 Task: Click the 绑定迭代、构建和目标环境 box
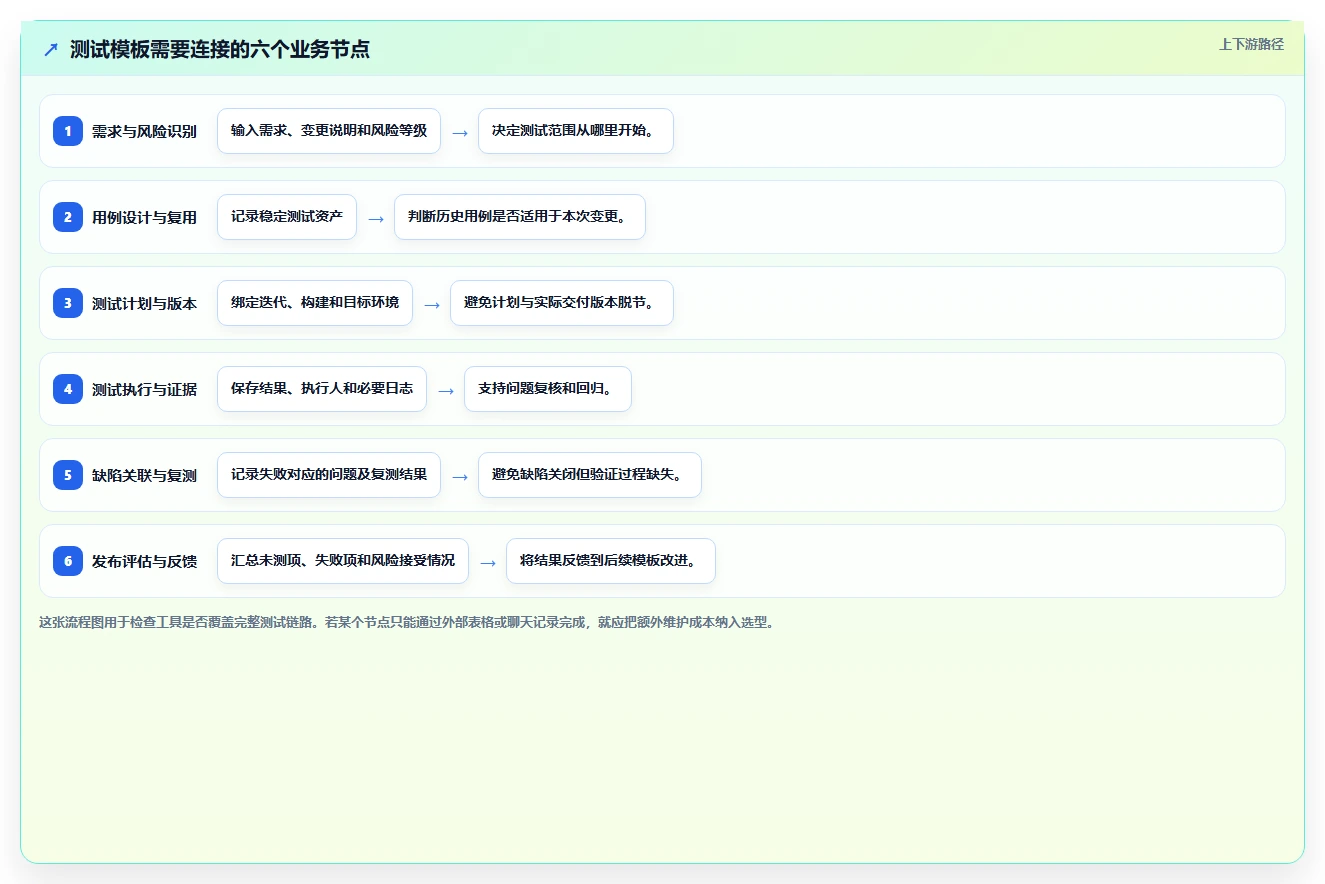(315, 303)
